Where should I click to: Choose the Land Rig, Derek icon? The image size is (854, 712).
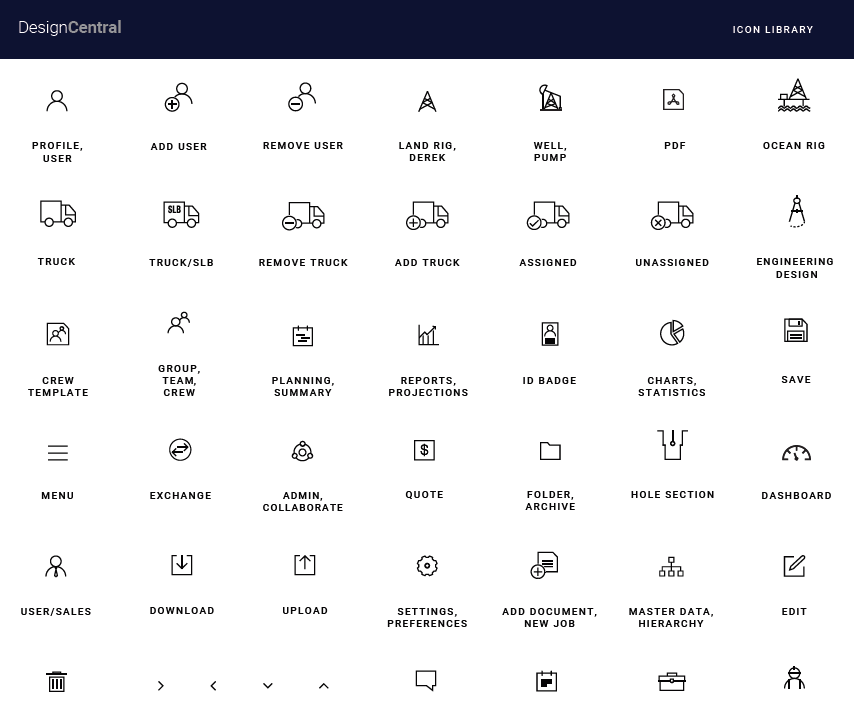[427, 101]
